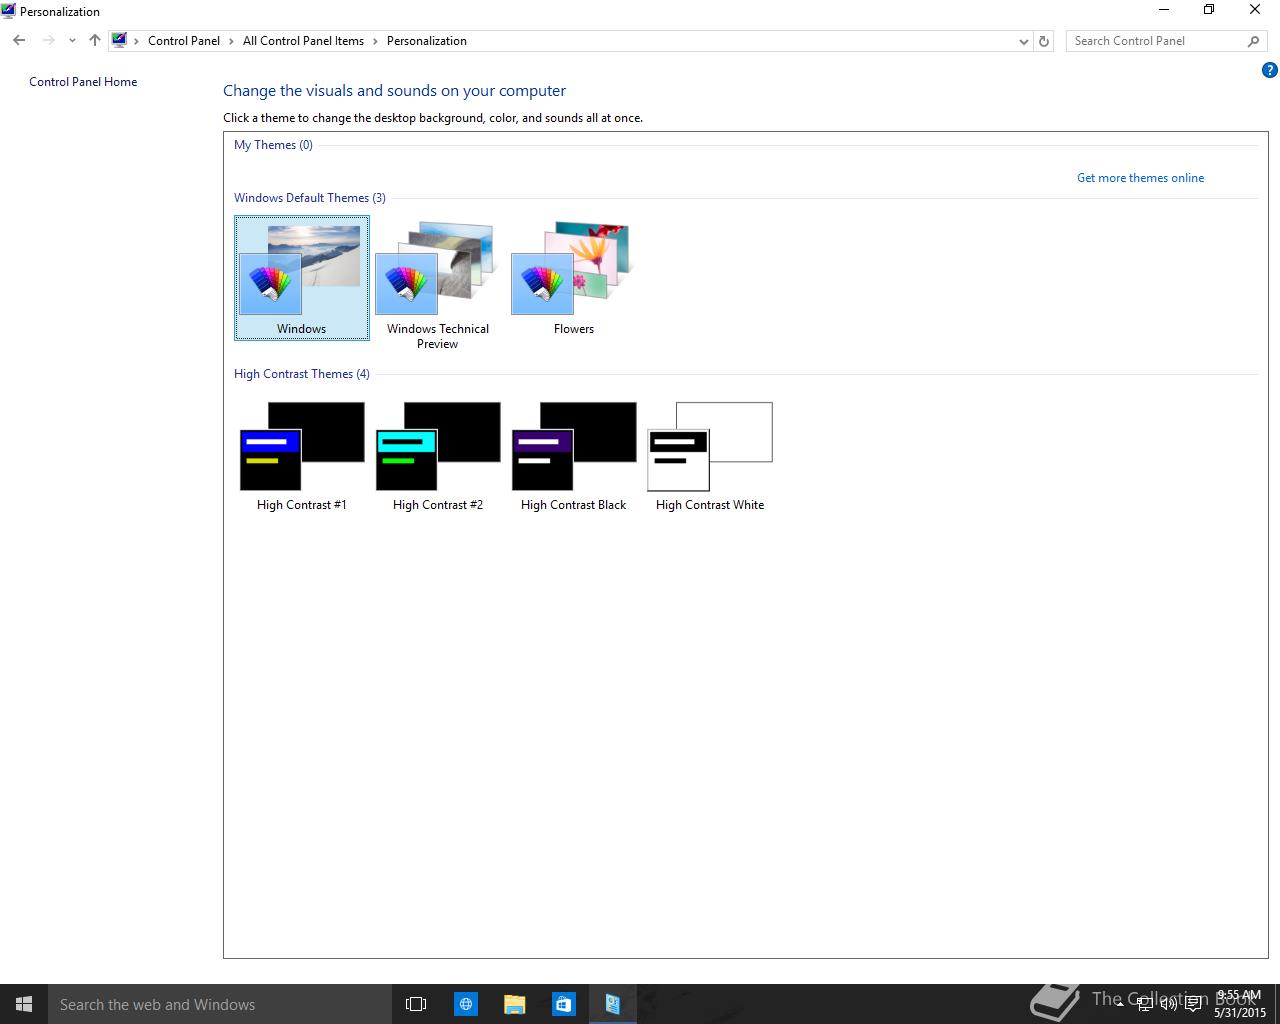
Task: Go up one level with Up arrow
Action: [x=95, y=41]
